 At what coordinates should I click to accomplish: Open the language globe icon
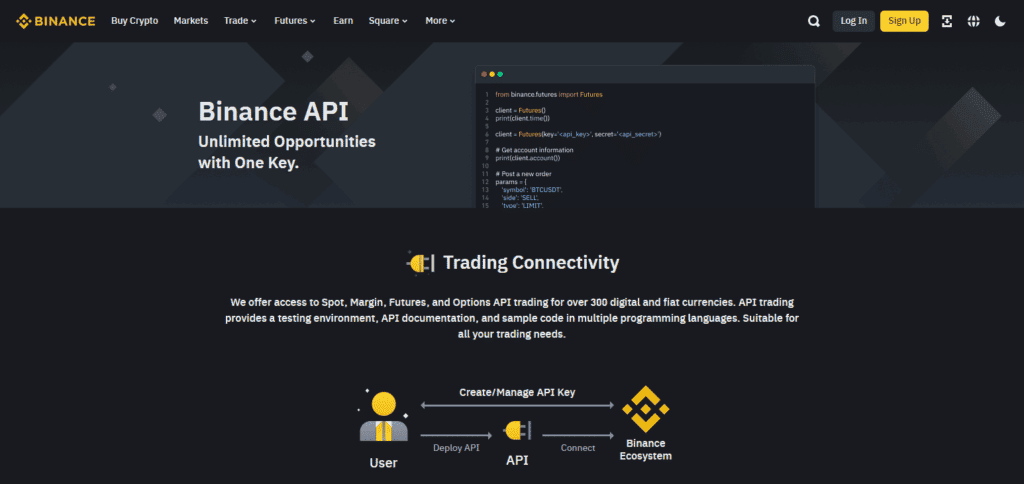click(973, 21)
